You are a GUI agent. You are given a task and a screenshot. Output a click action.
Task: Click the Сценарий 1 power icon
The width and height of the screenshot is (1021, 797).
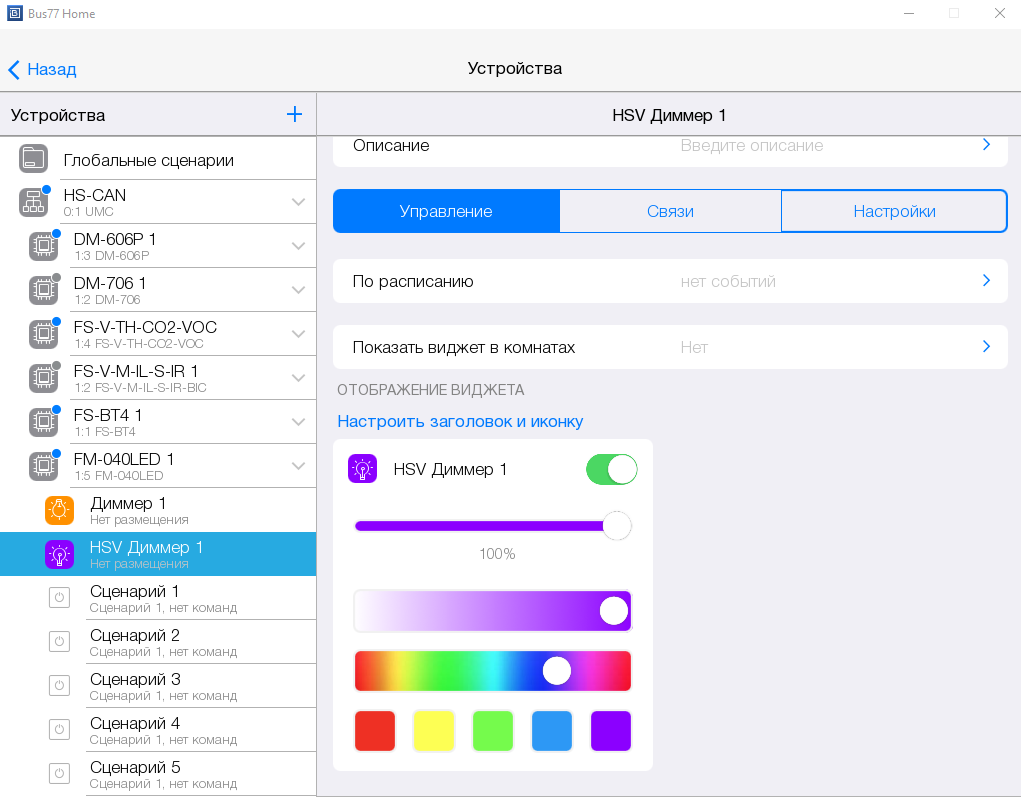(59, 598)
